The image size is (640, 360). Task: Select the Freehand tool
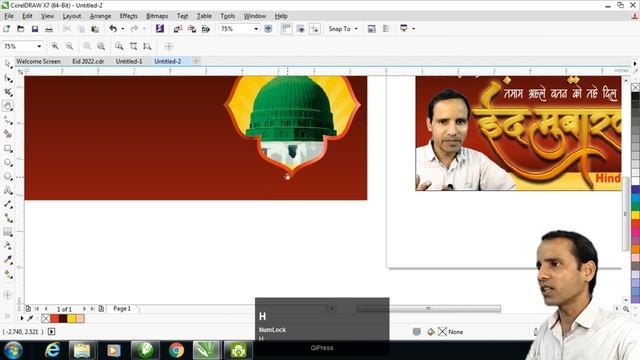pos(8,120)
